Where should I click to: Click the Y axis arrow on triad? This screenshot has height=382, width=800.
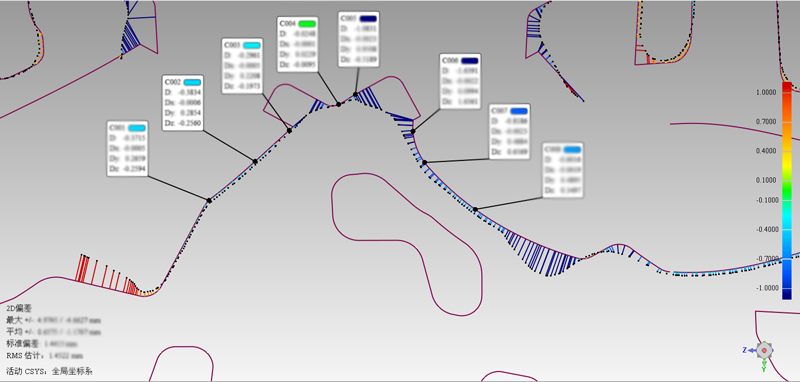click(x=764, y=364)
